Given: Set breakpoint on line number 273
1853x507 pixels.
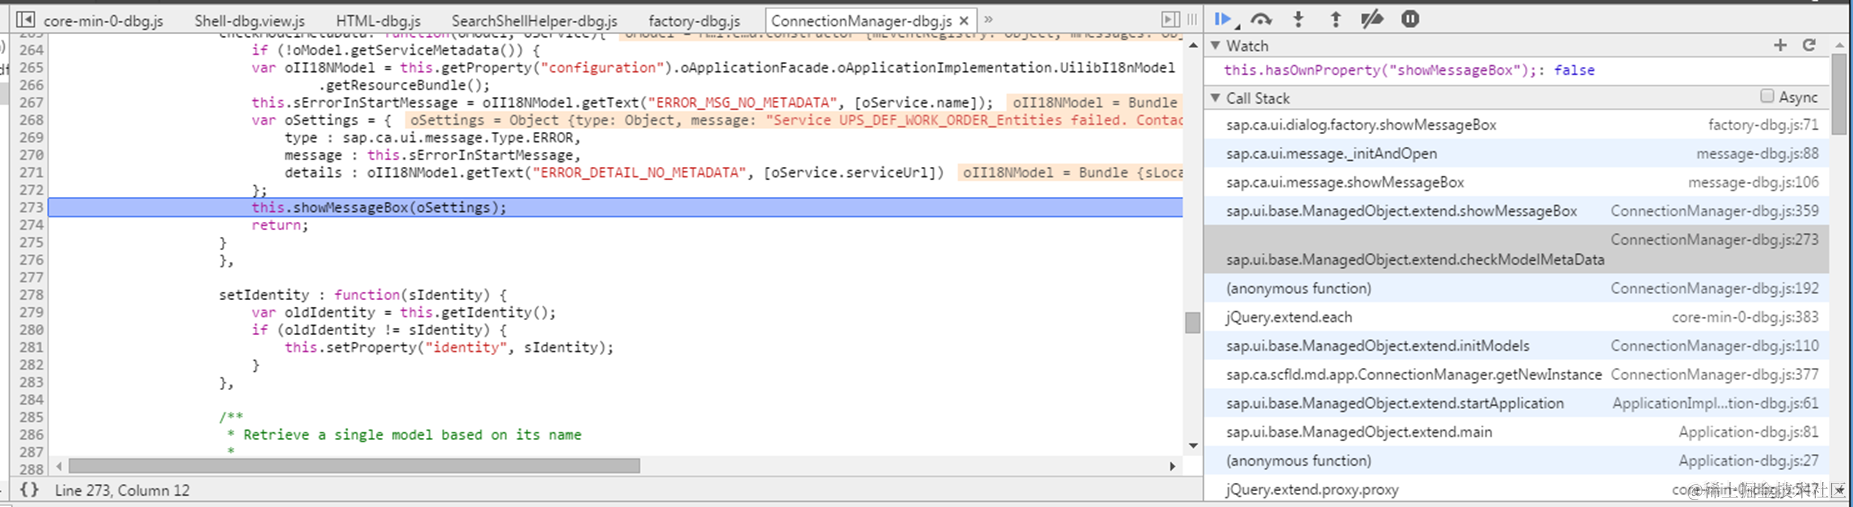Looking at the screenshot, I should pos(31,207).
